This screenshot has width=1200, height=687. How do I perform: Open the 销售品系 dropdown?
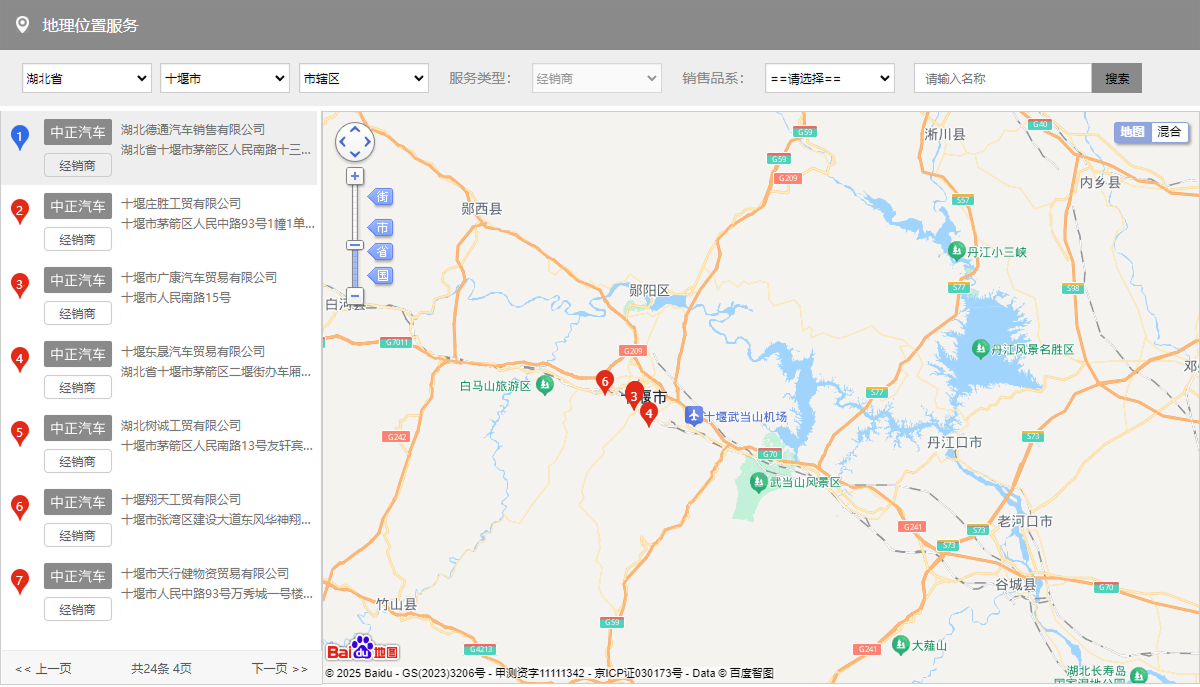pyautogui.click(x=830, y=78)
